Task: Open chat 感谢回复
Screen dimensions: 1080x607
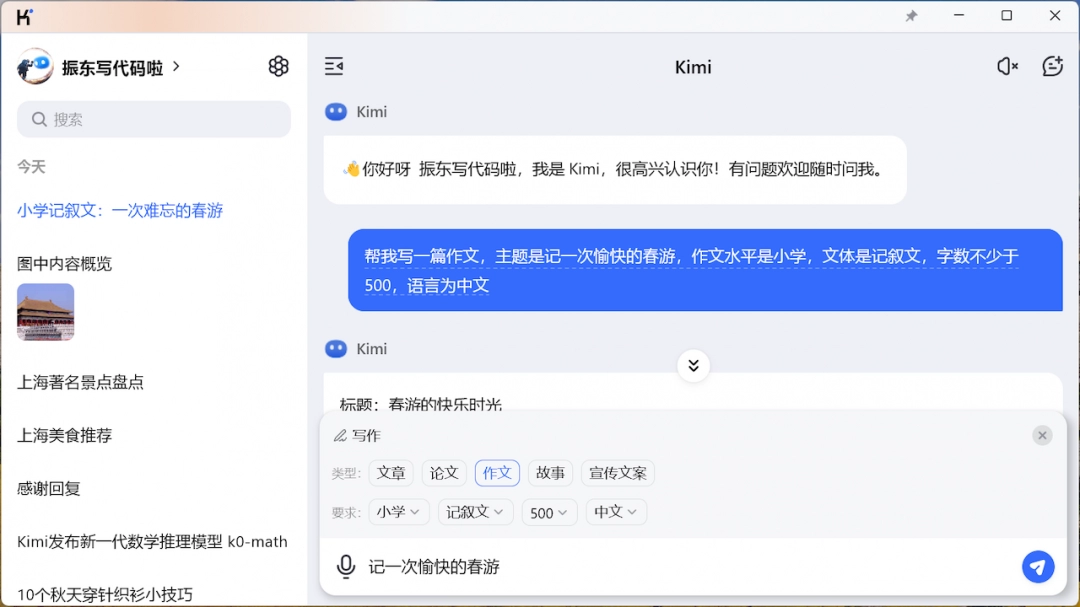Action: tap(49, 488)
